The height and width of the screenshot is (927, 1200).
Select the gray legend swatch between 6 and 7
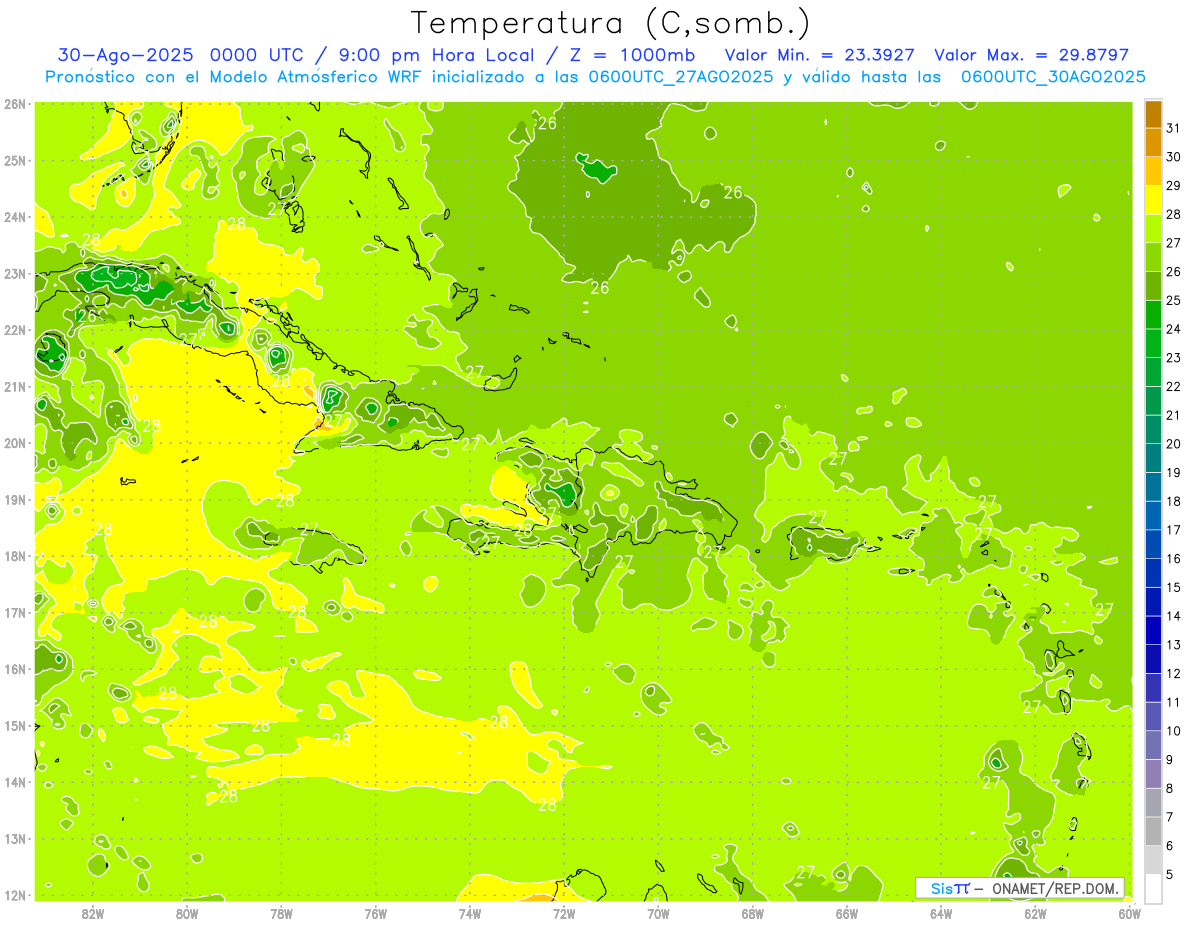[x=1153, y=831]
